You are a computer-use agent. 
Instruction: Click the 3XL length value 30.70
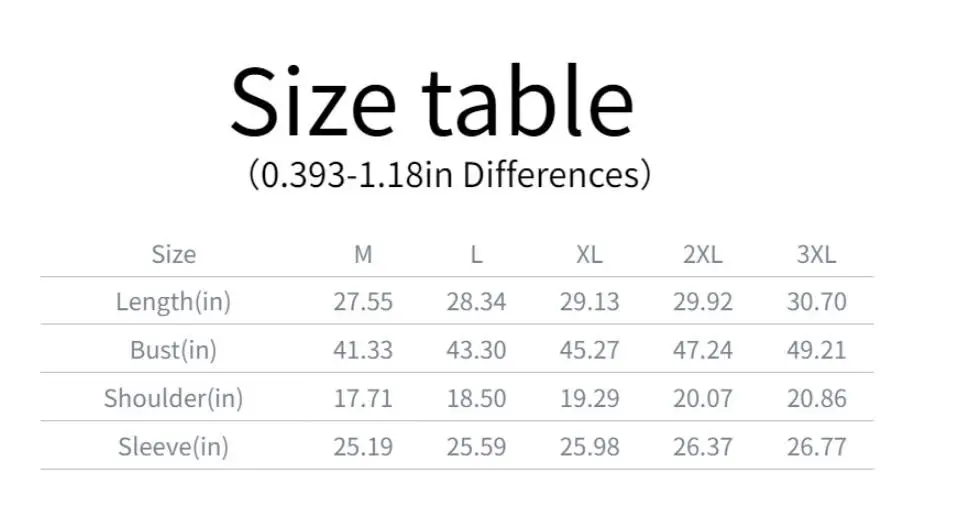[816, 301]
